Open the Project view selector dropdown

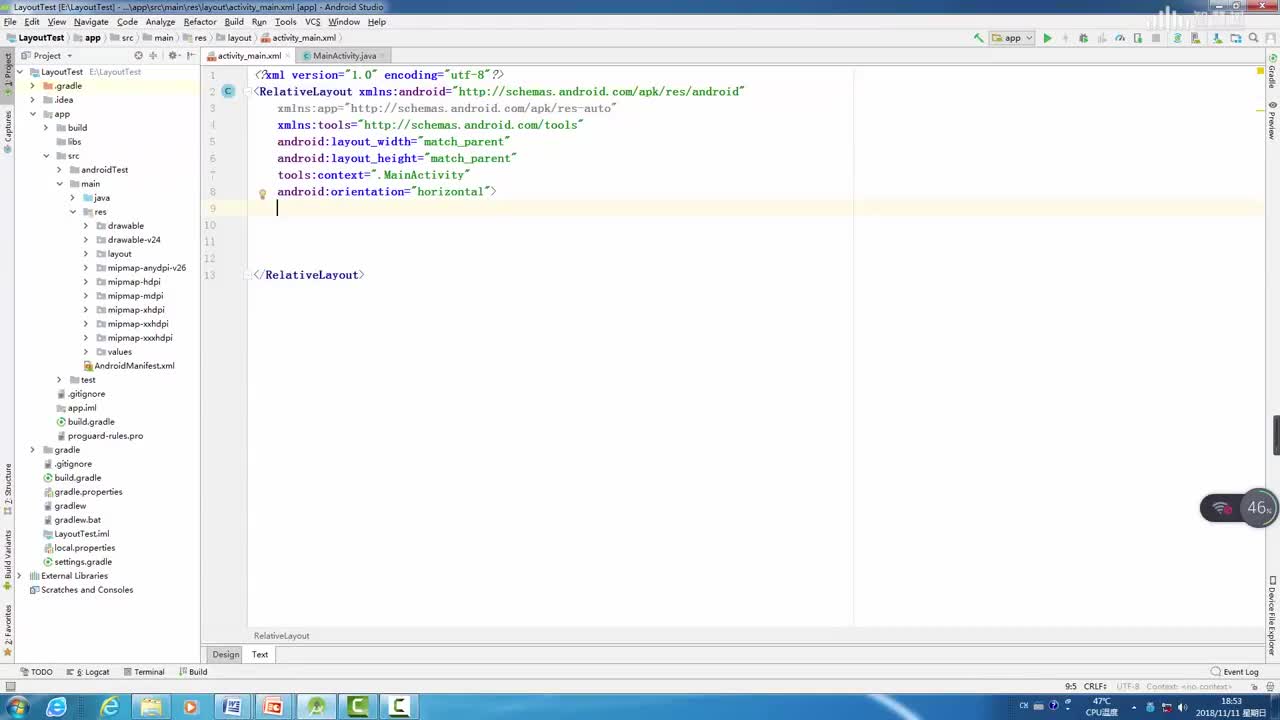[x=46, y=55]
